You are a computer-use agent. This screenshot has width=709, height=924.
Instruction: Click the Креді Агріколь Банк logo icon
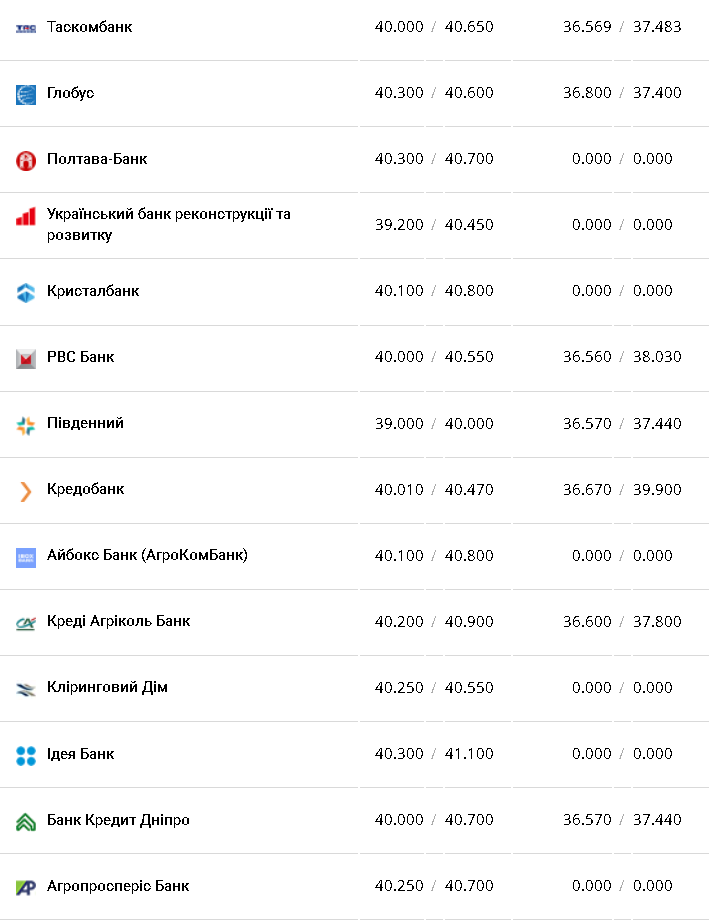[26, 623]
